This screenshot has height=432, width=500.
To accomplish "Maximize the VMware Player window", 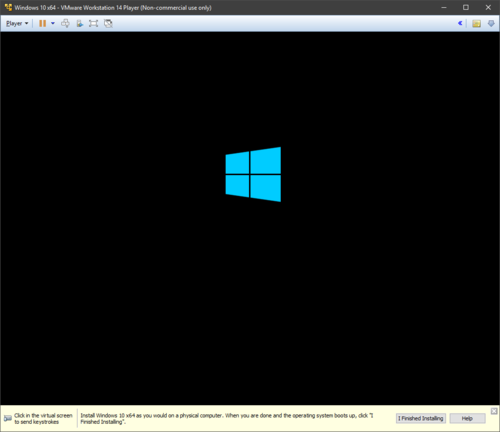I will pyautogui.click(x=466, y=7).
